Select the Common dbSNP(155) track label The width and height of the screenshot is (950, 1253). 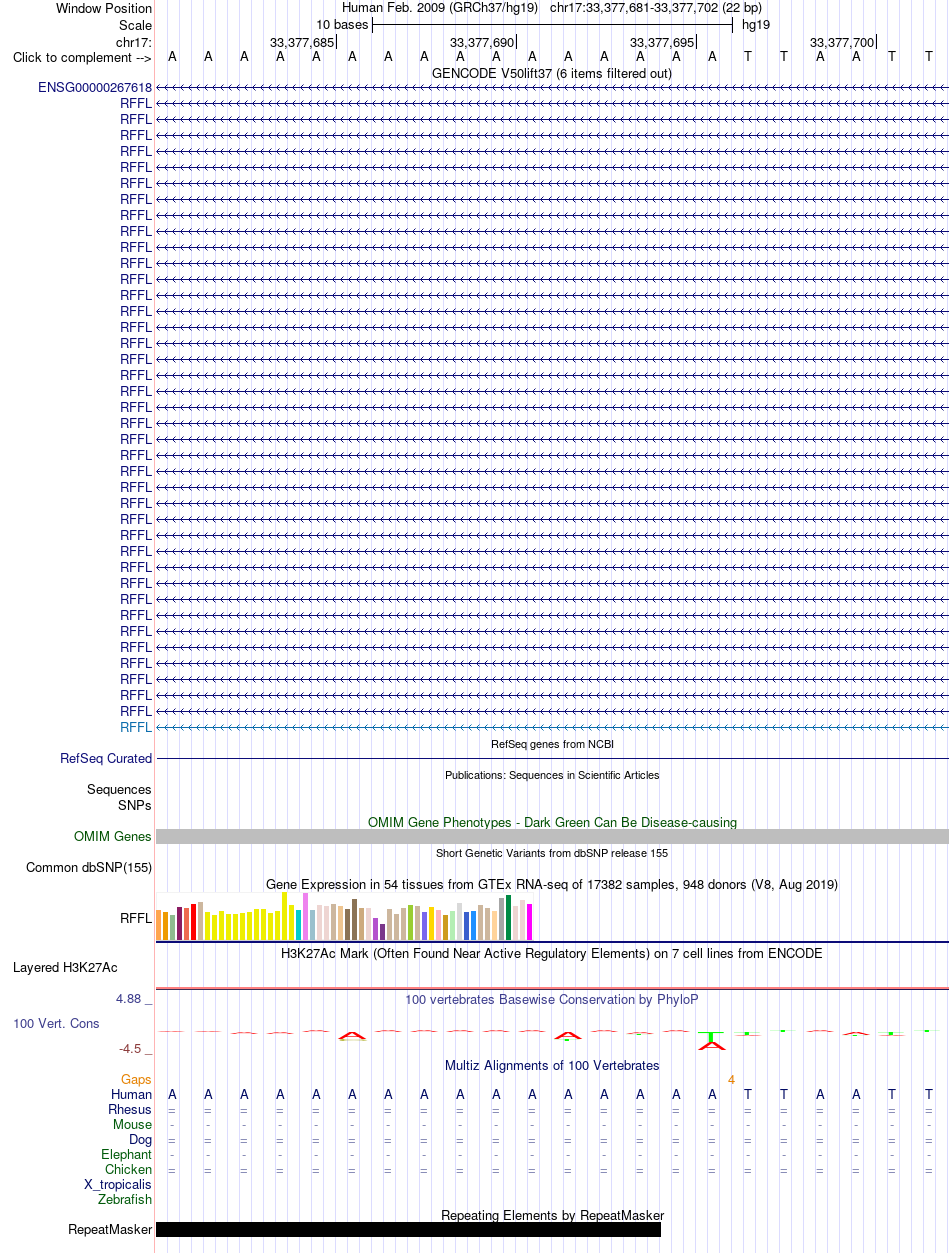coord(89,868)
